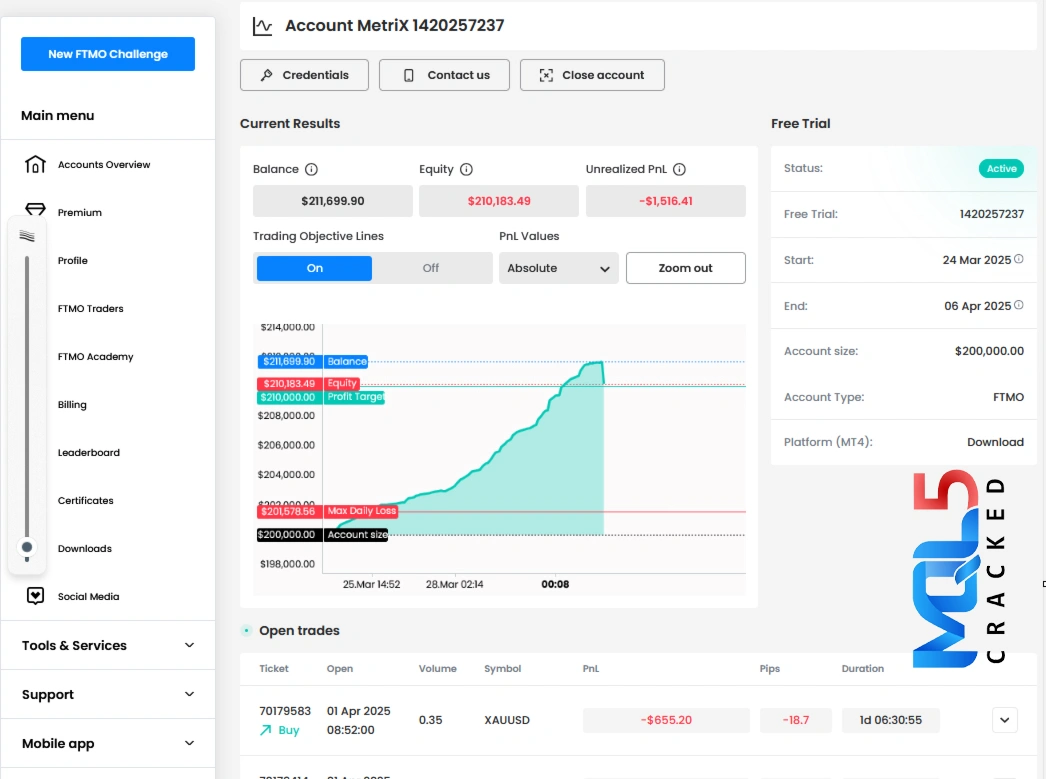Click the Balance info icon

click(x=311, y=170)
